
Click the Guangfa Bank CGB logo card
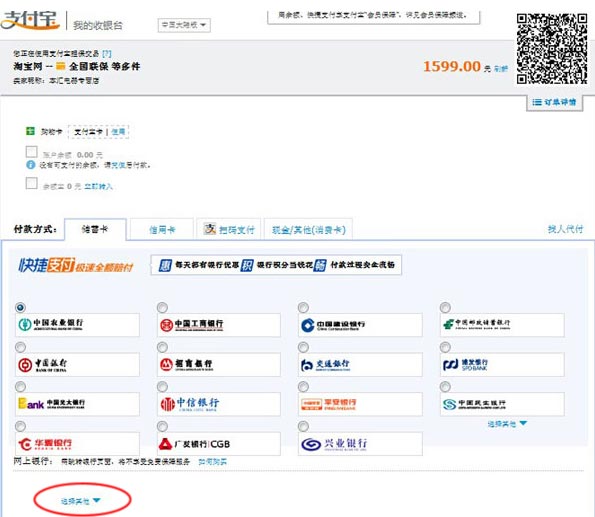[x=219, y=444]
